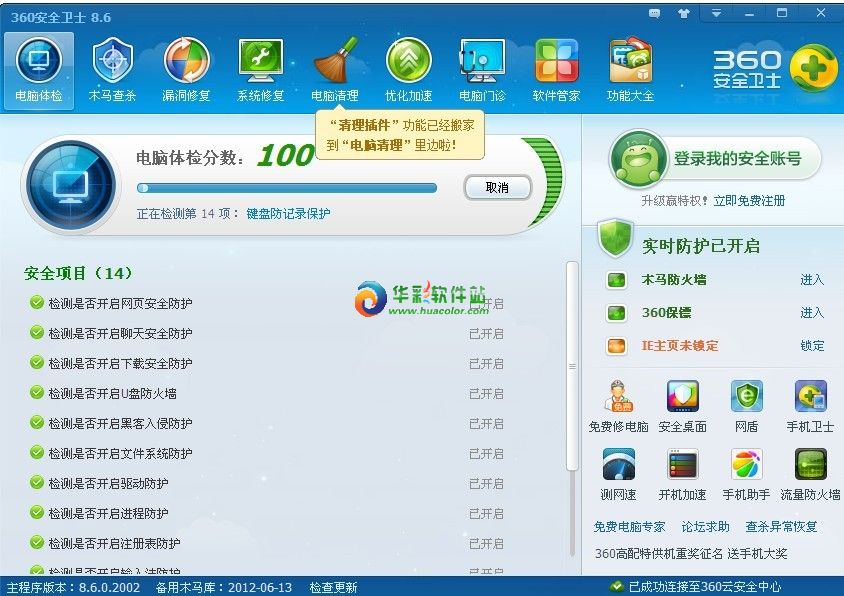Click the orange IE主页未锁定 icon

click(x=616, y=346)
